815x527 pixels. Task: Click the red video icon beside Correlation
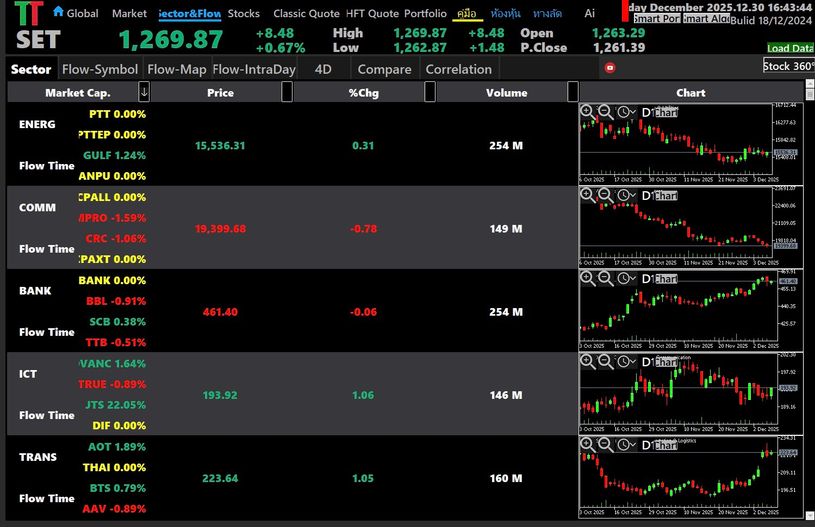point(610,69)
